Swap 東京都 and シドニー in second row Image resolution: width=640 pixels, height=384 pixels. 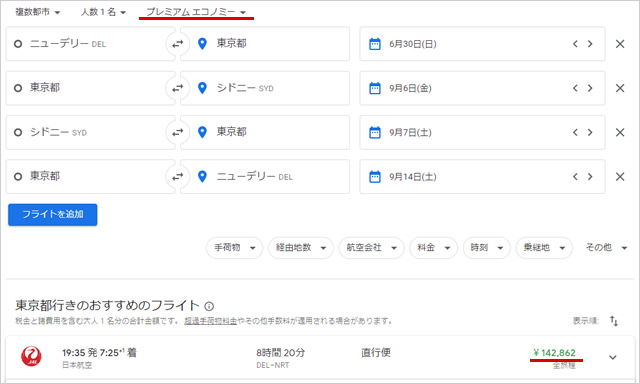point(178,88)
